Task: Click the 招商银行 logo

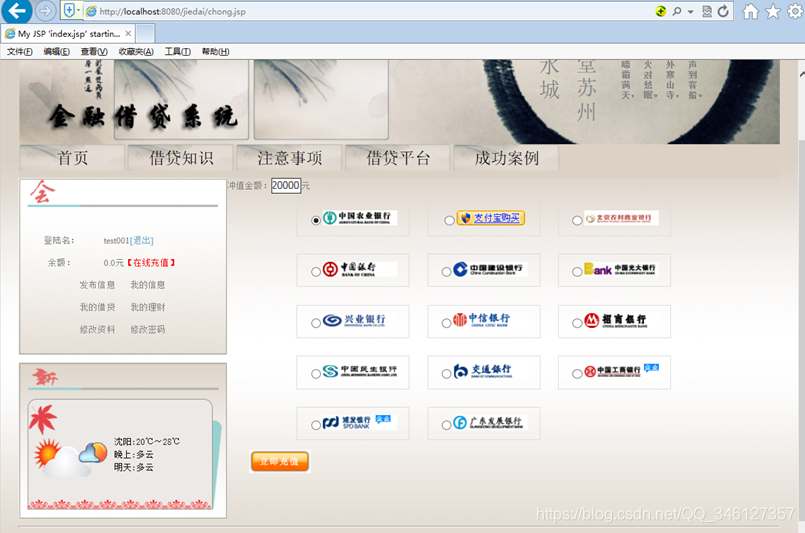Action: [621, 320]
